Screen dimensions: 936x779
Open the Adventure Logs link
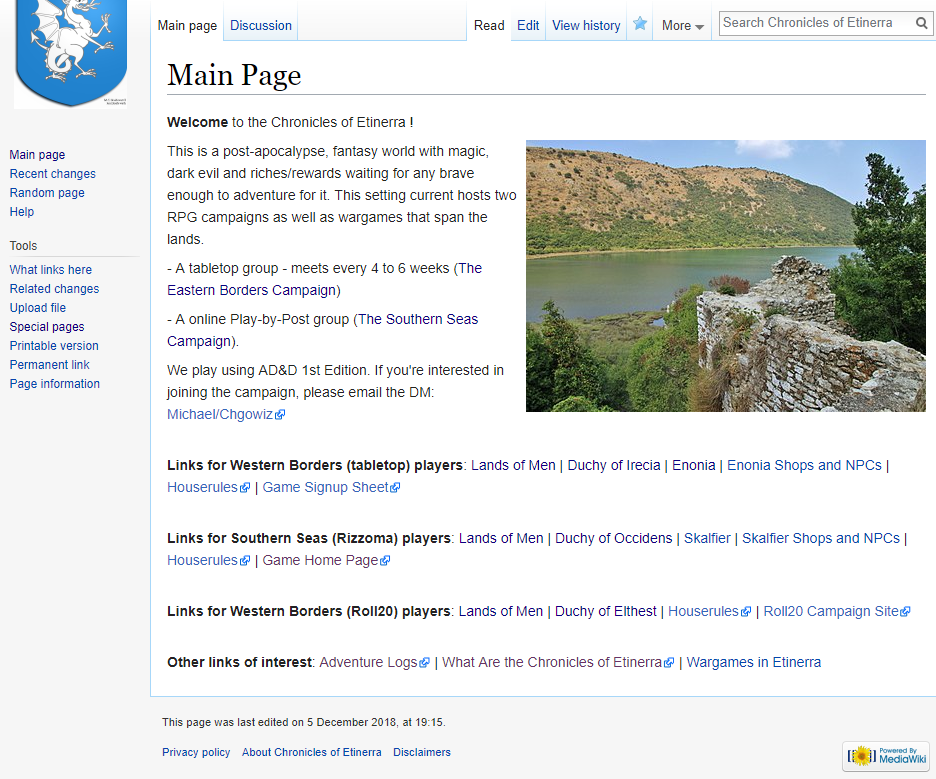pos(374,663)
